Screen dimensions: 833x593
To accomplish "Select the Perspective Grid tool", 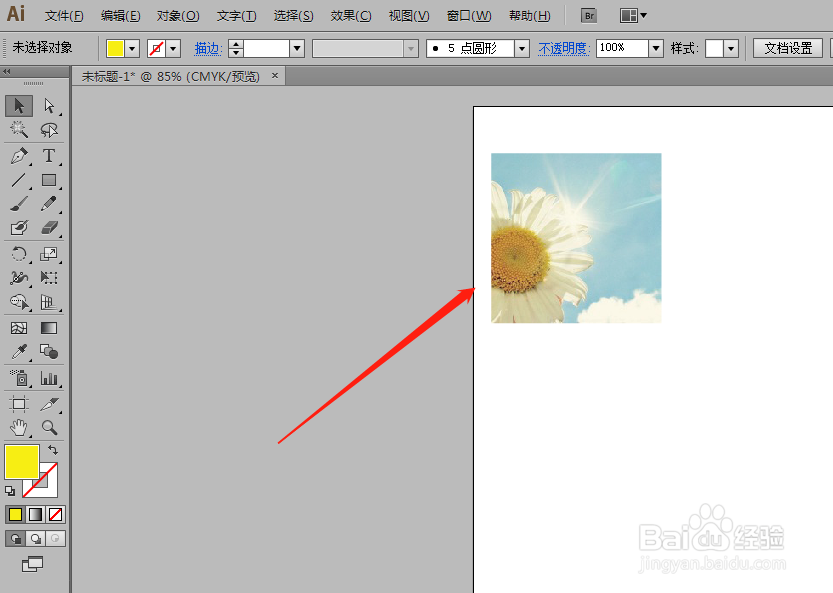I will coord(49,302).
